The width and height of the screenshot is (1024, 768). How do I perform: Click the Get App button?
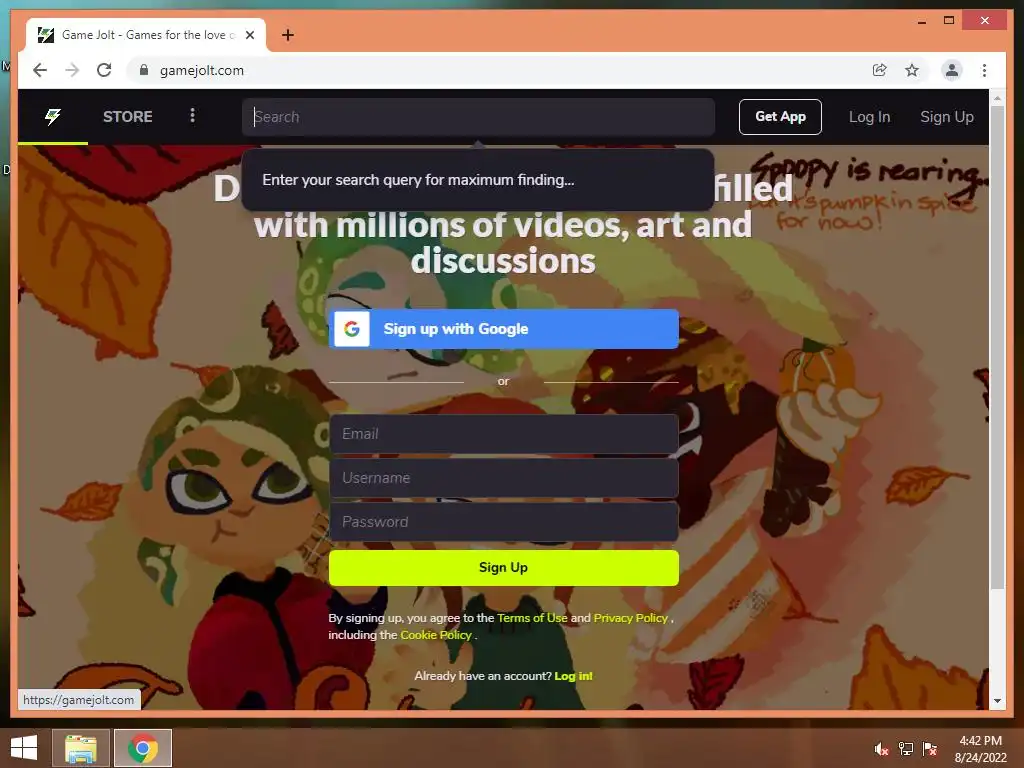click(x=780, y=117)
